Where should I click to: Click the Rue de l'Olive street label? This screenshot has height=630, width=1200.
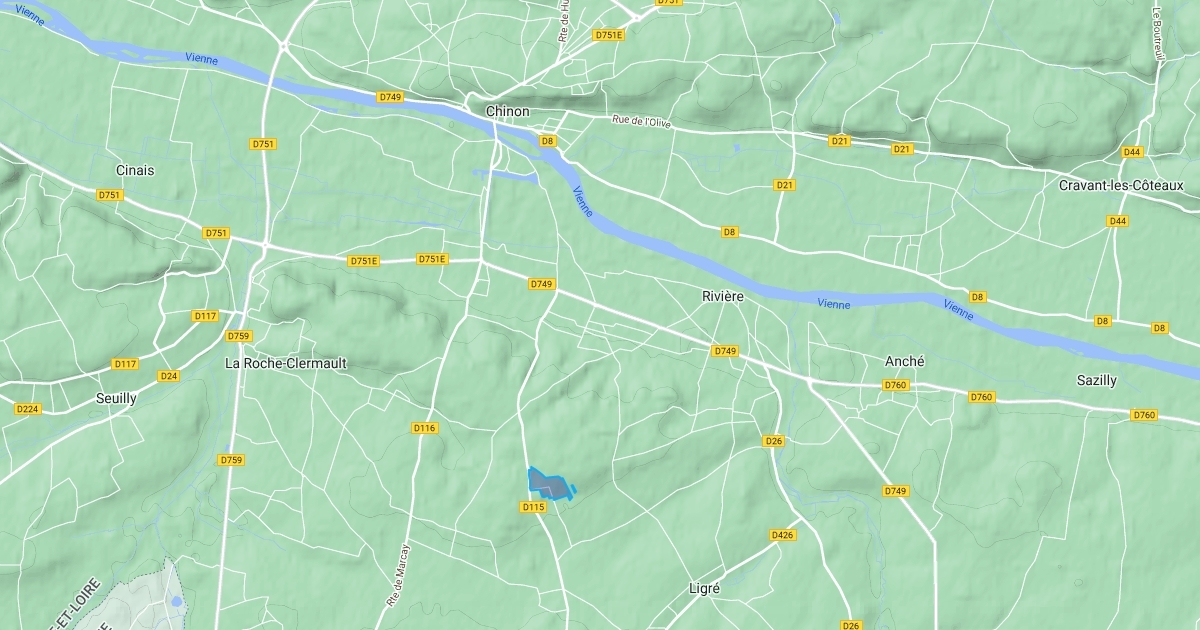[x=642, y=122]
